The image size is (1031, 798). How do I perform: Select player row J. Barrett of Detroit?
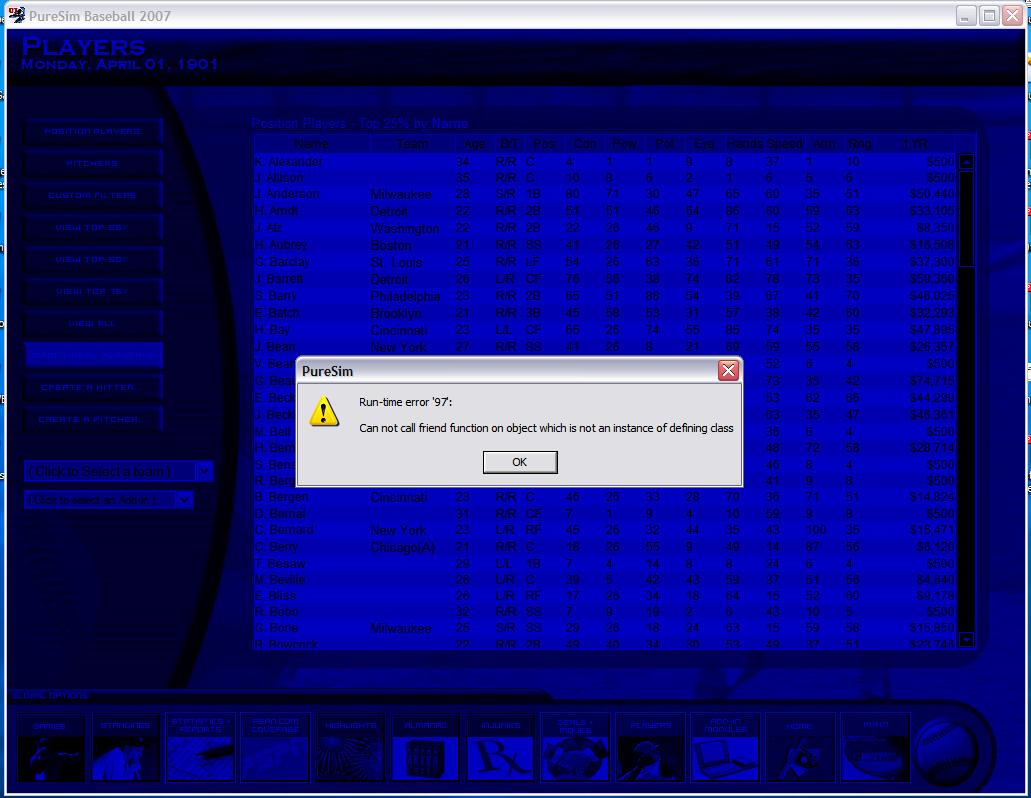tap(605, 279)
